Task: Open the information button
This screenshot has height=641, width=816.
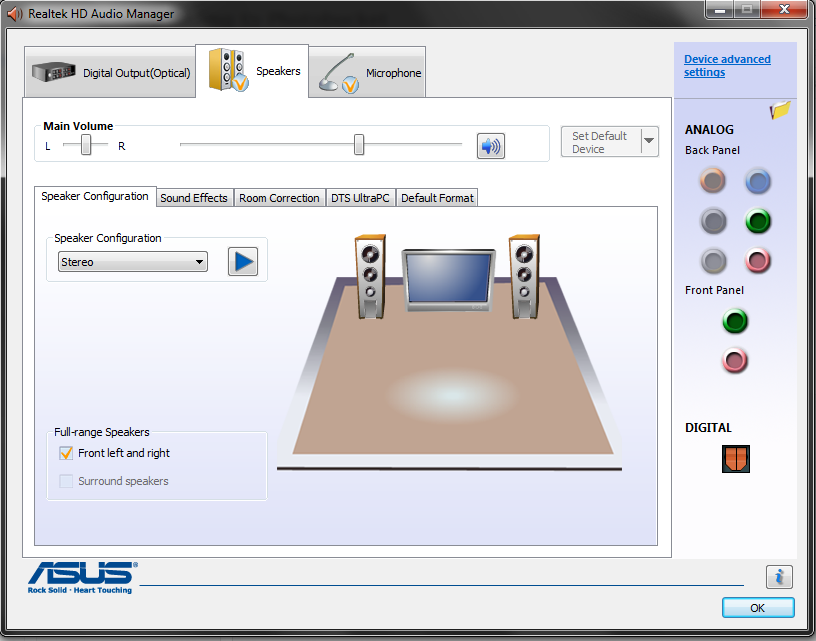Action: coord(779,576)
